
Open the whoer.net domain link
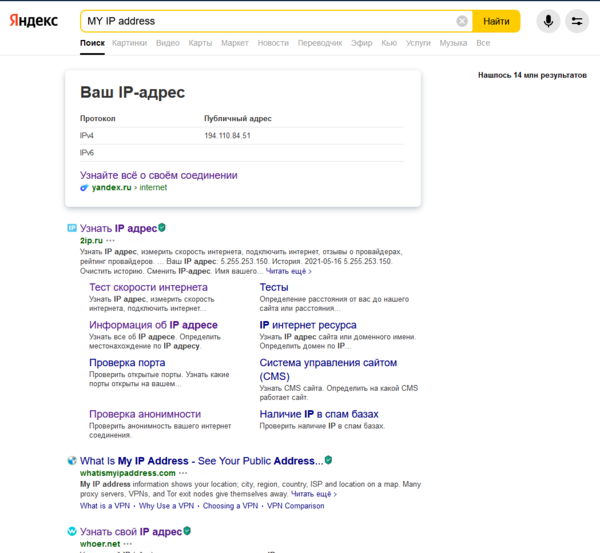[100, 543]
